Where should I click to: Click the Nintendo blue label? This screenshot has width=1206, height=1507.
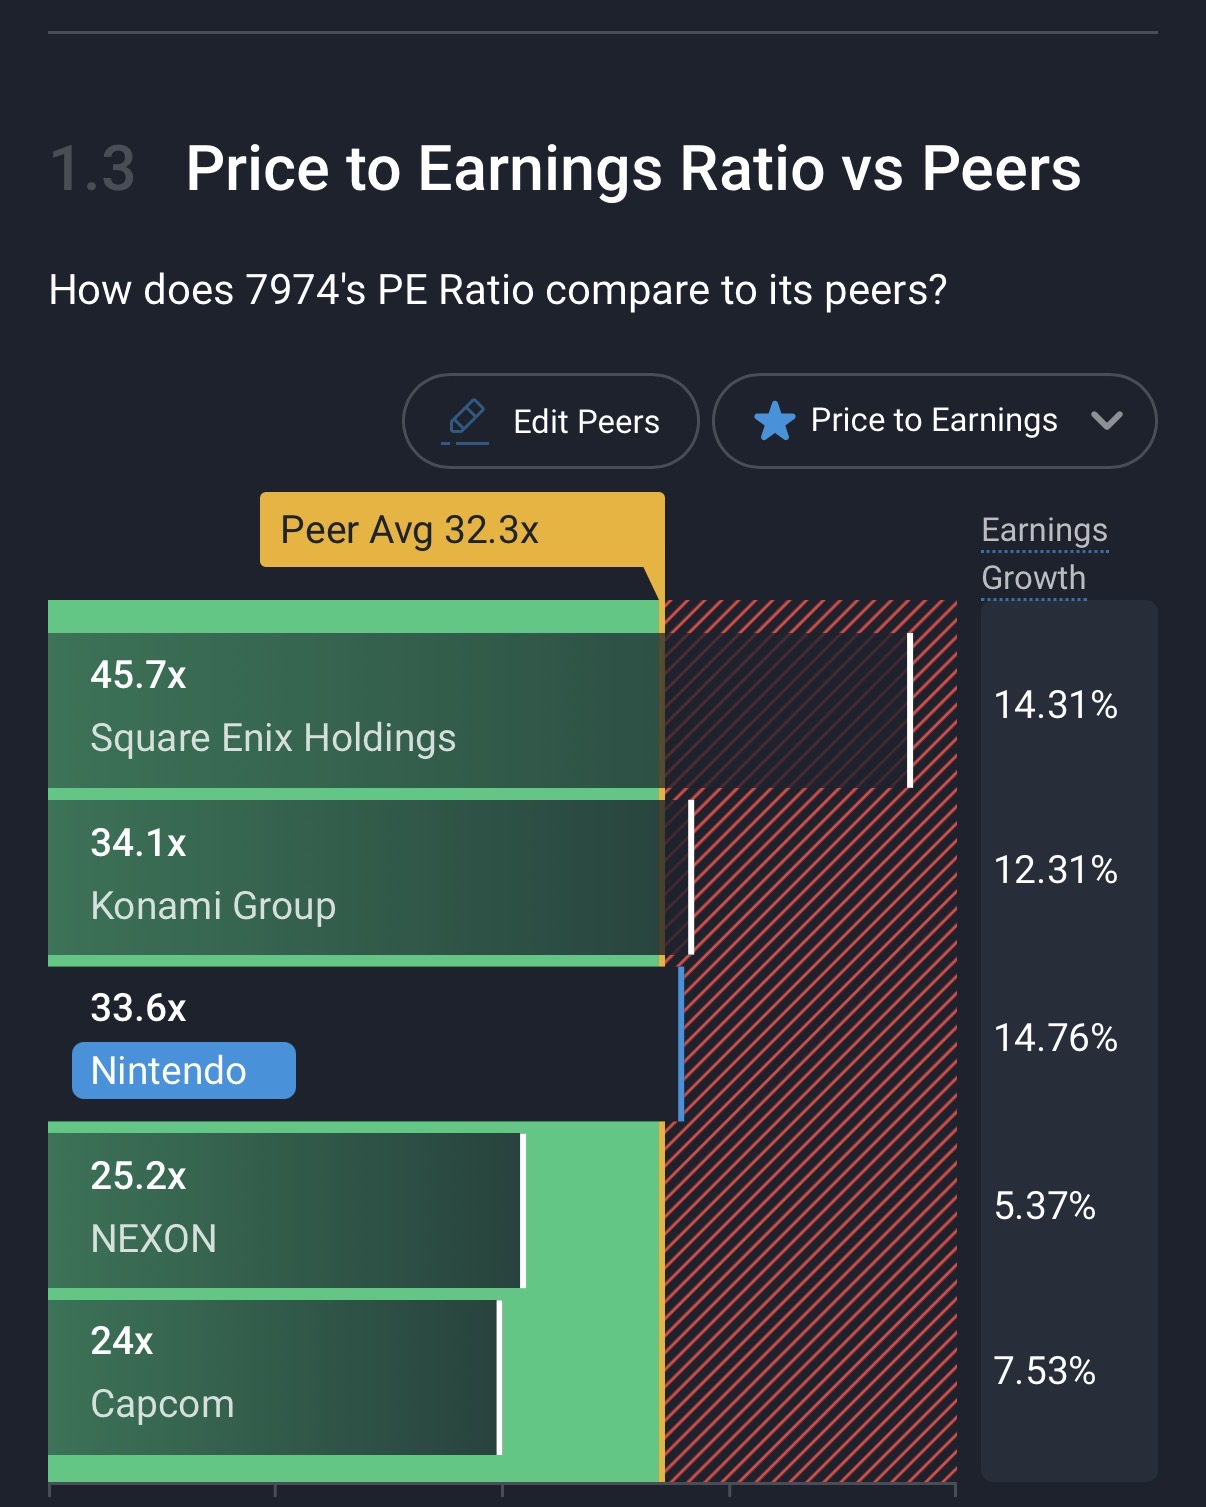[184, 1071]
